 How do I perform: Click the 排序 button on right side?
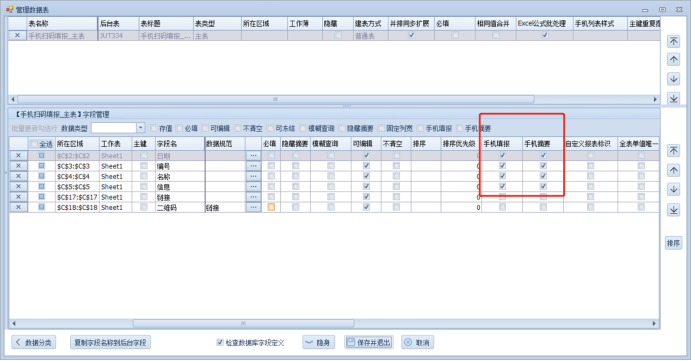click(x=673, y=243)
